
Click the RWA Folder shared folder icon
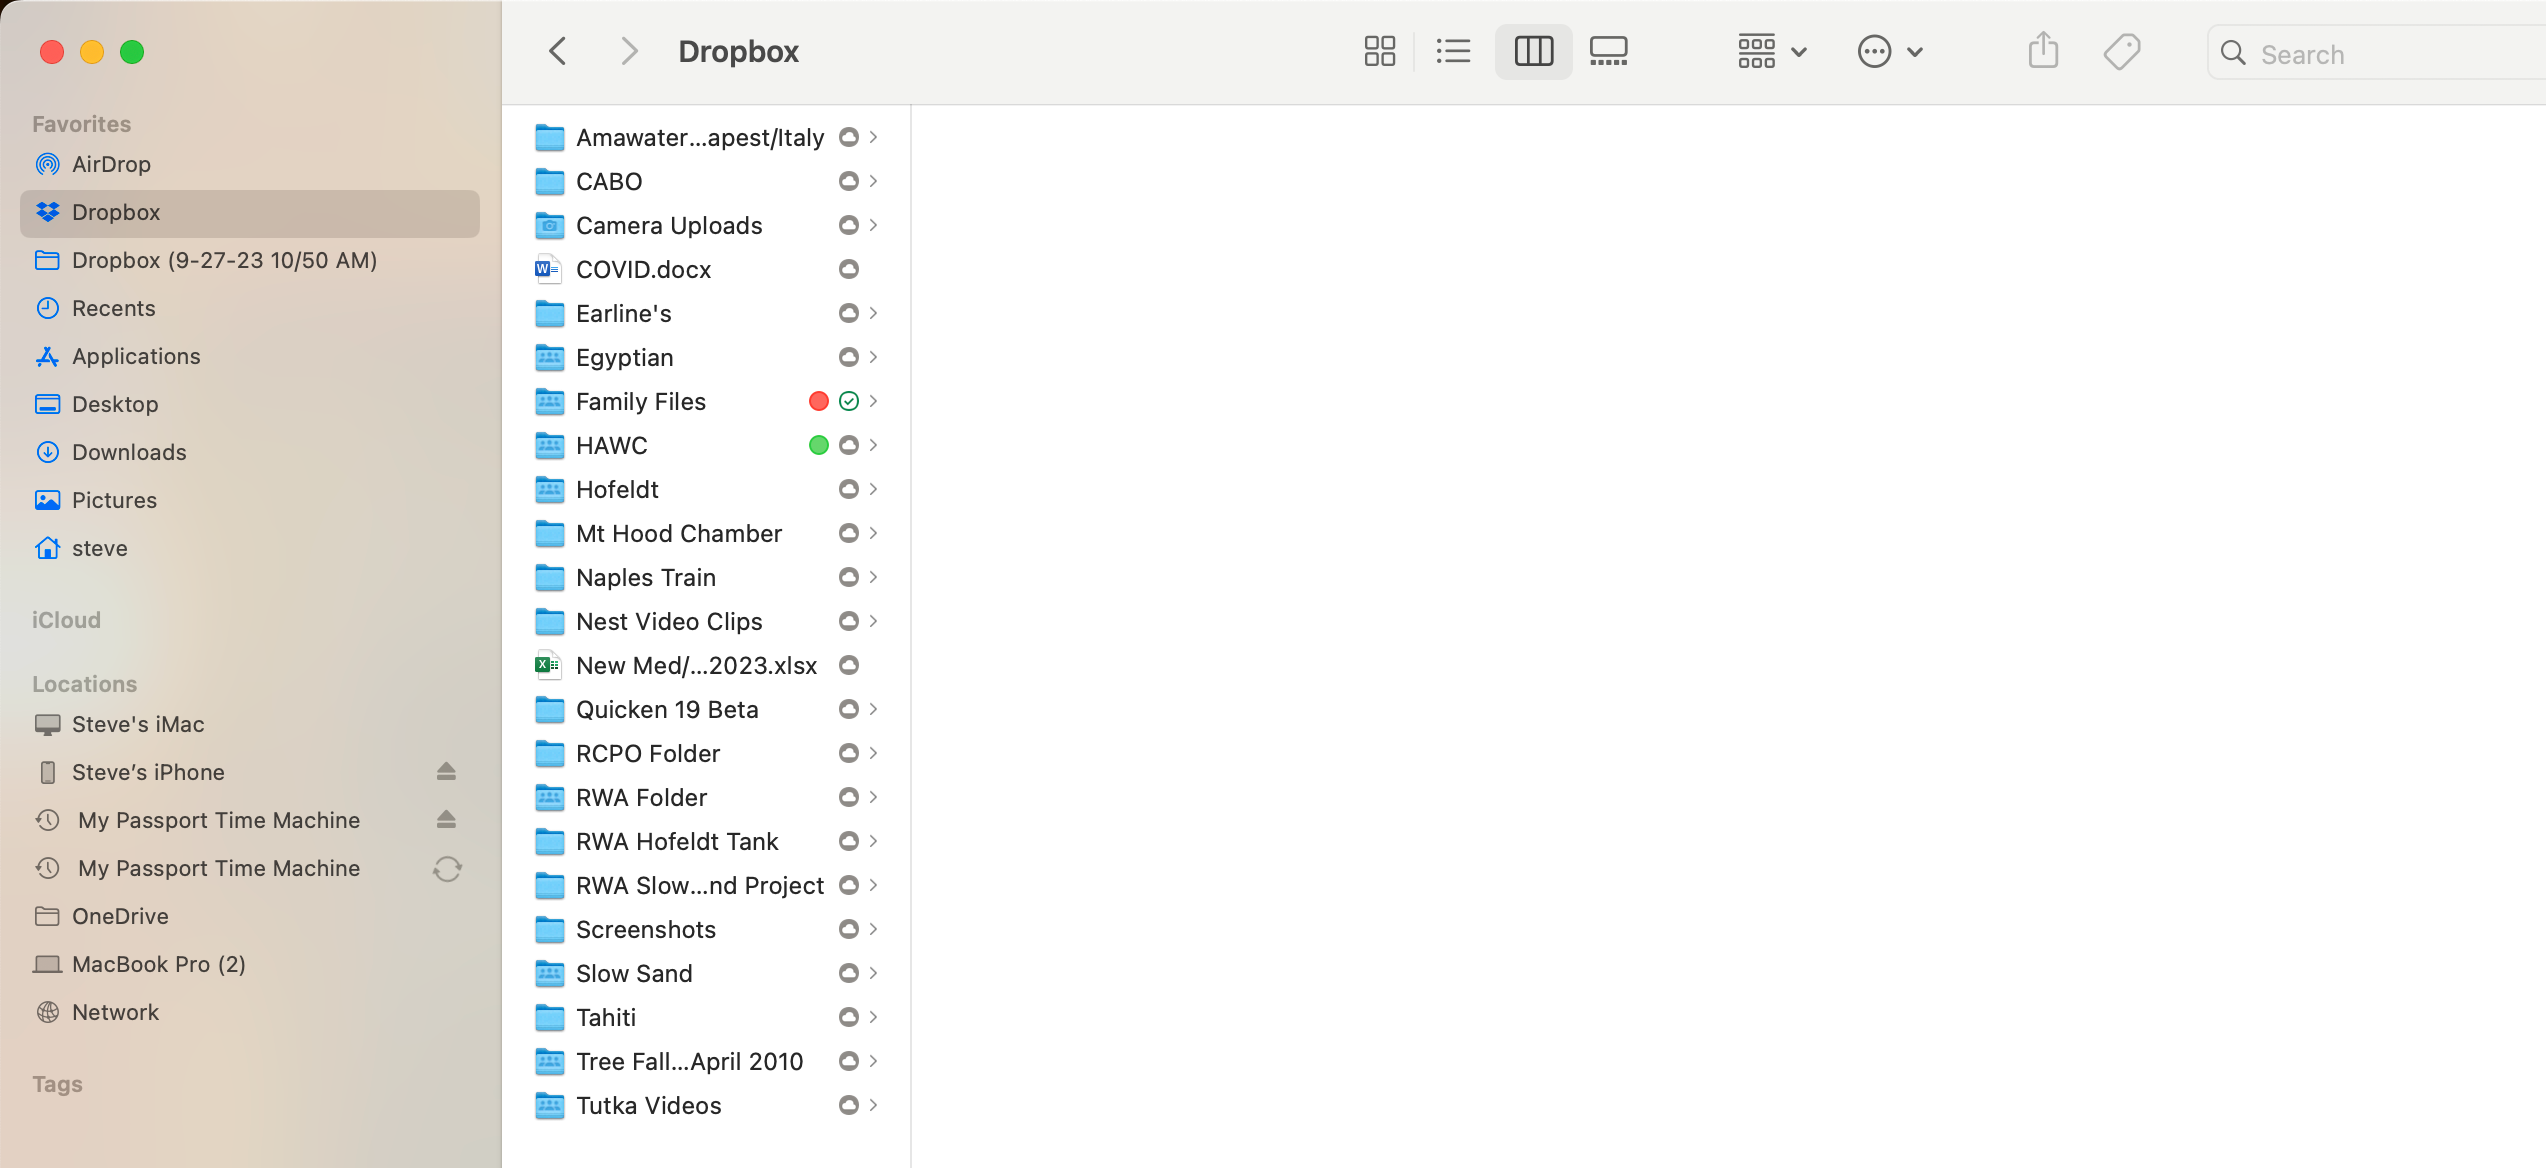tap(549, 797)
